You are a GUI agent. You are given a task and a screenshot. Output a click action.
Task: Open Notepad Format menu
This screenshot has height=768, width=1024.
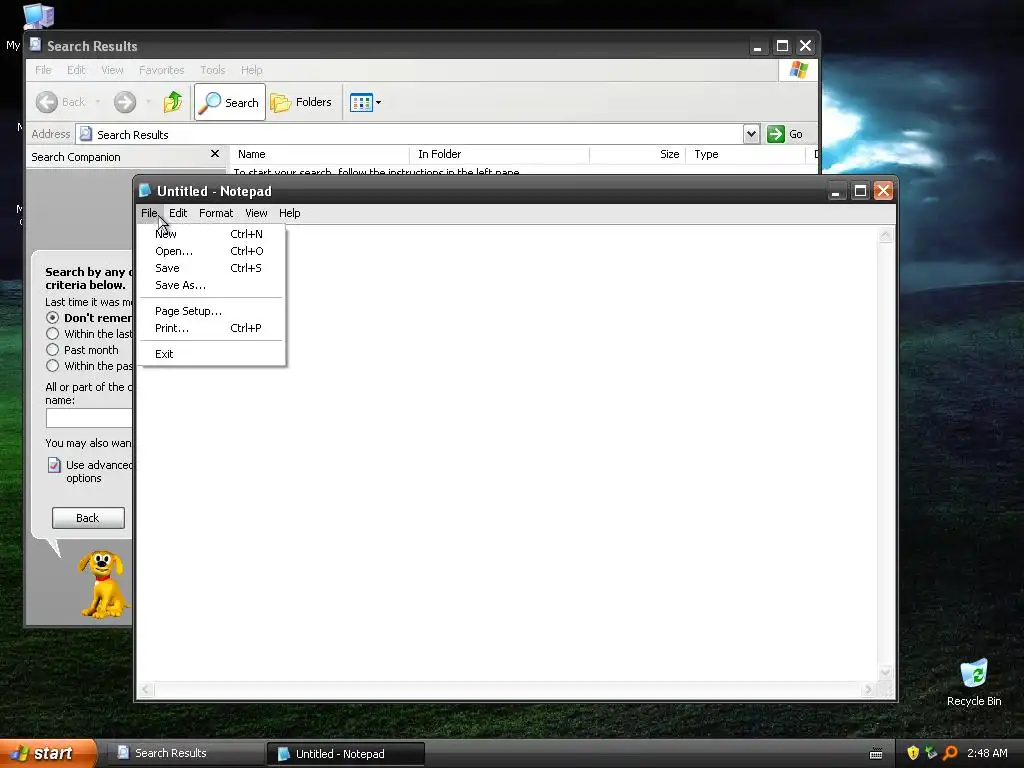(216, 213)
